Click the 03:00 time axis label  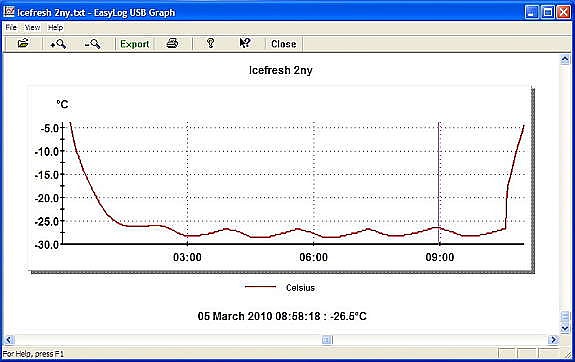187,257
